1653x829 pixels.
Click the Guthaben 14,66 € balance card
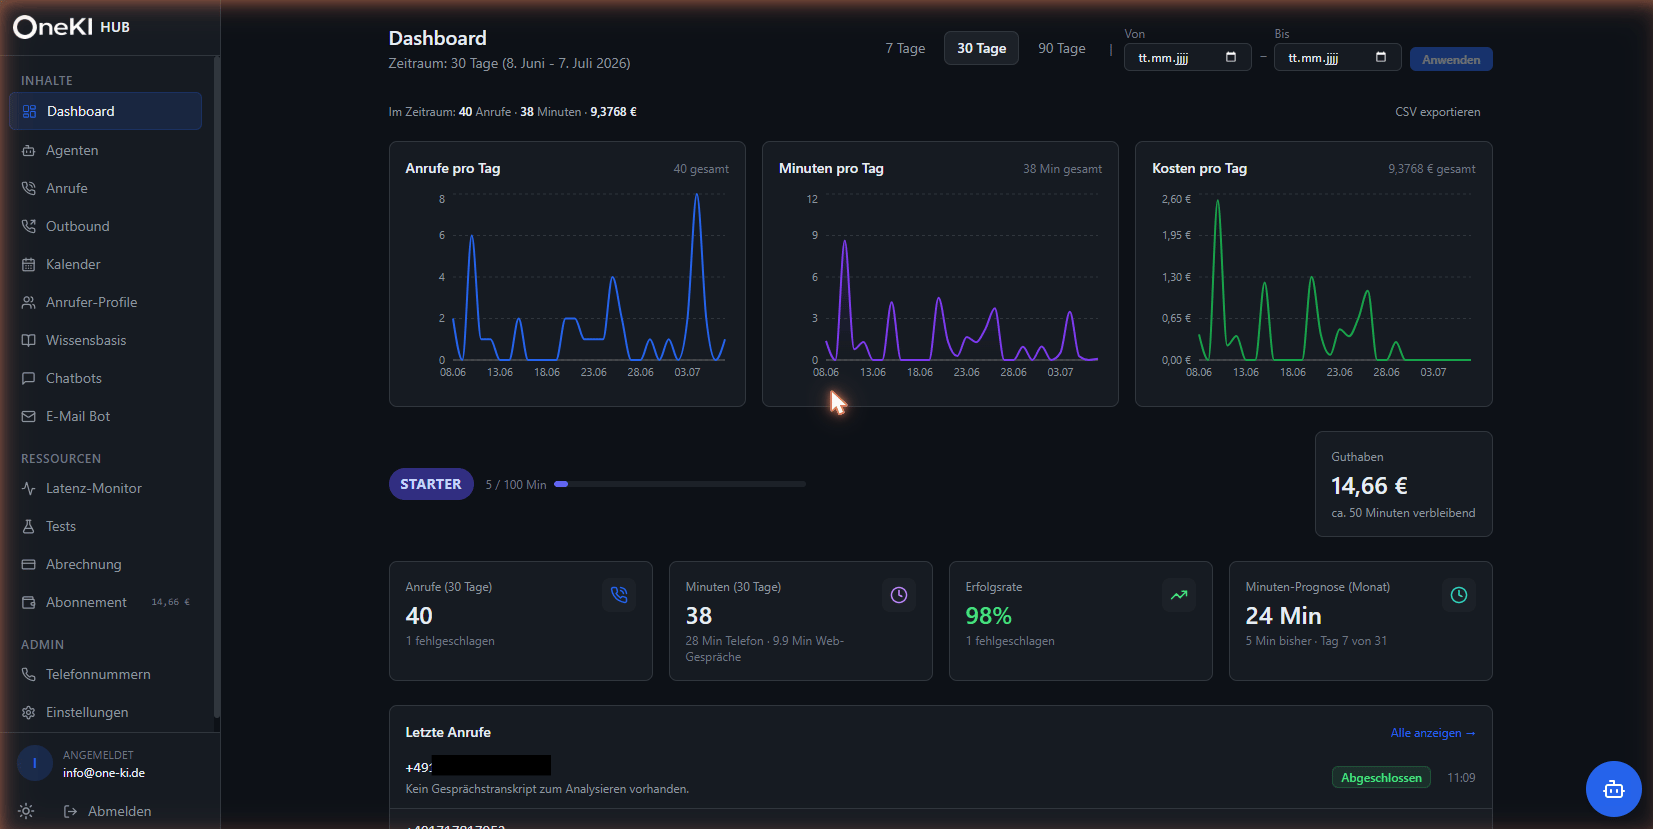coord(1403,484)
